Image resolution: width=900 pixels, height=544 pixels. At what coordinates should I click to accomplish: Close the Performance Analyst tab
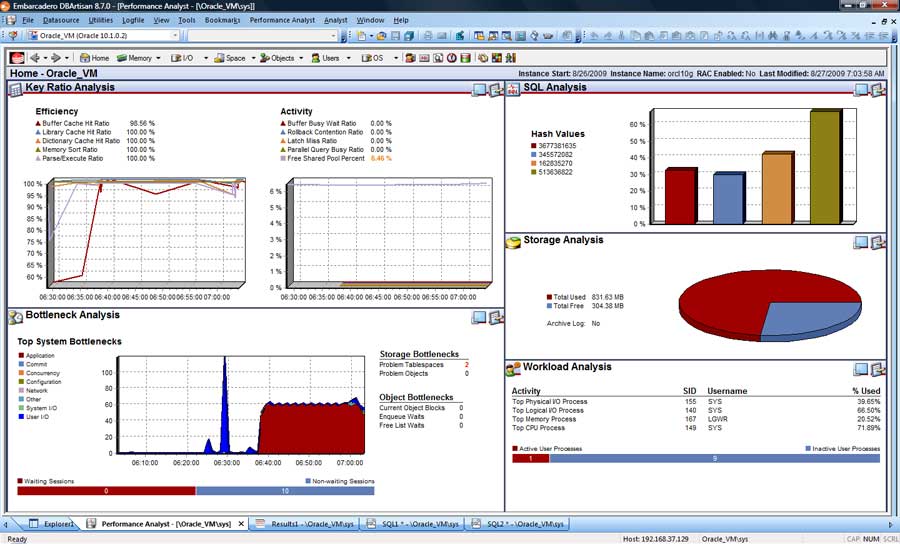pyautogui.click(x=241, y=524)
